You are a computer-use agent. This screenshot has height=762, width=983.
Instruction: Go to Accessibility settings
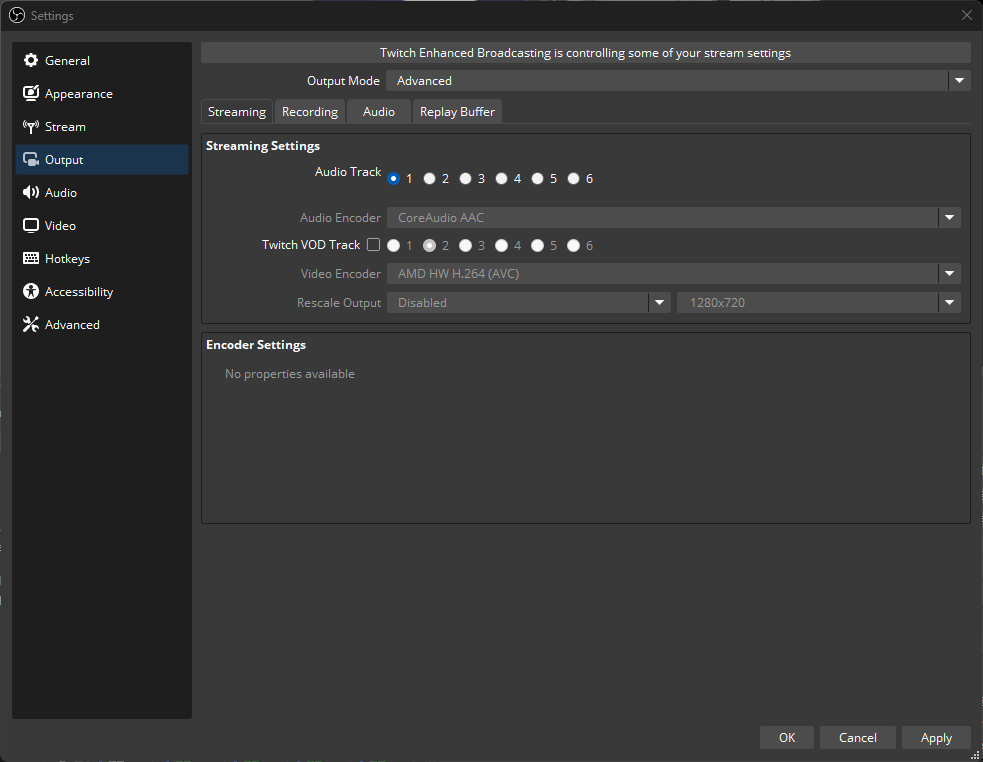102,292
